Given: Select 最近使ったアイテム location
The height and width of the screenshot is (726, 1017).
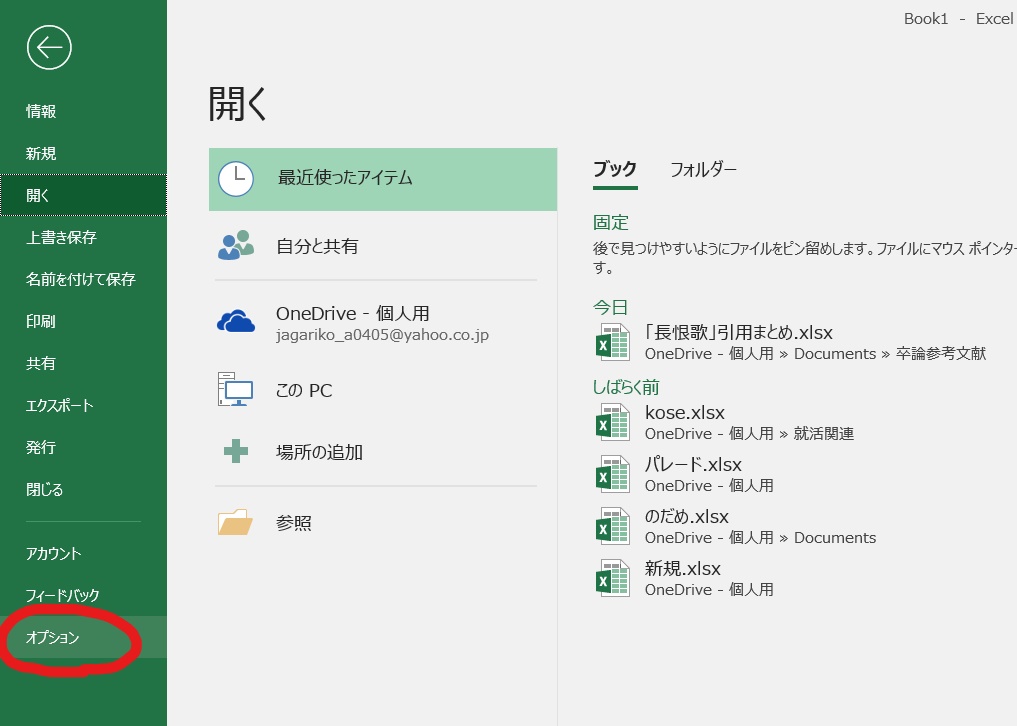Looking at the screenshot, I should [383, 179].
